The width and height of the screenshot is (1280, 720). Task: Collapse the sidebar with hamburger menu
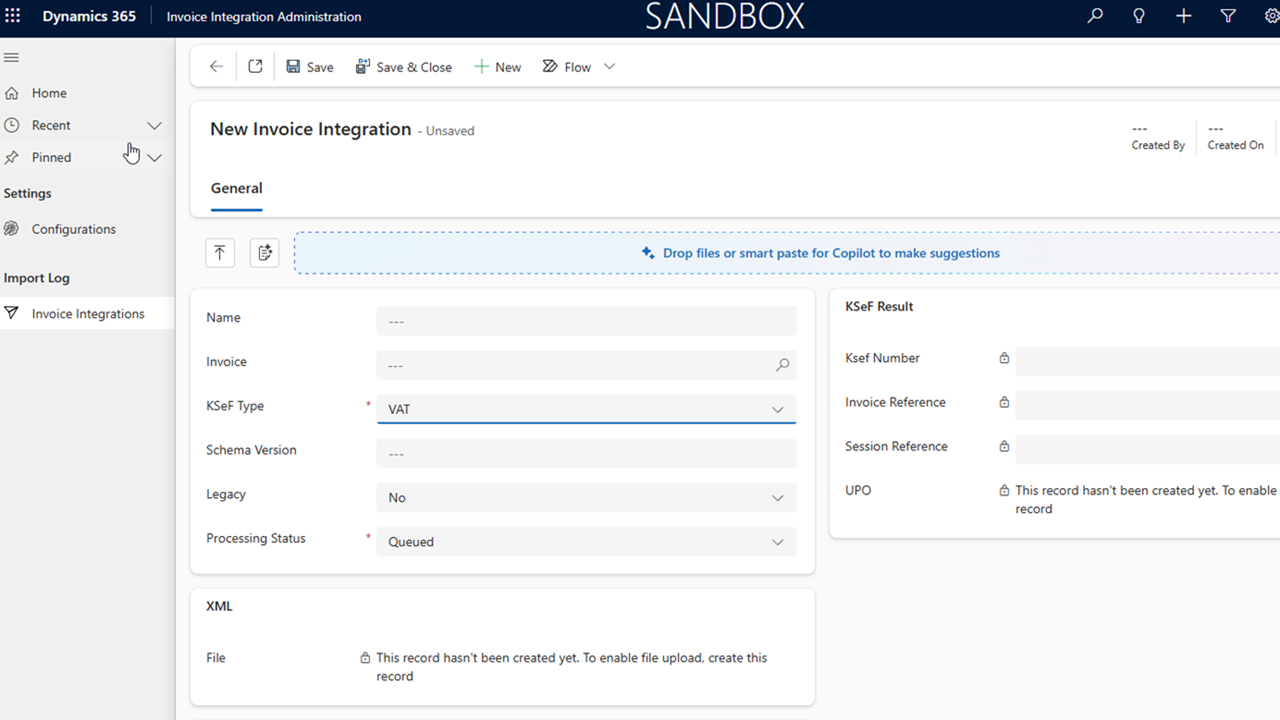pyautogui.click(x=12, y=58)
